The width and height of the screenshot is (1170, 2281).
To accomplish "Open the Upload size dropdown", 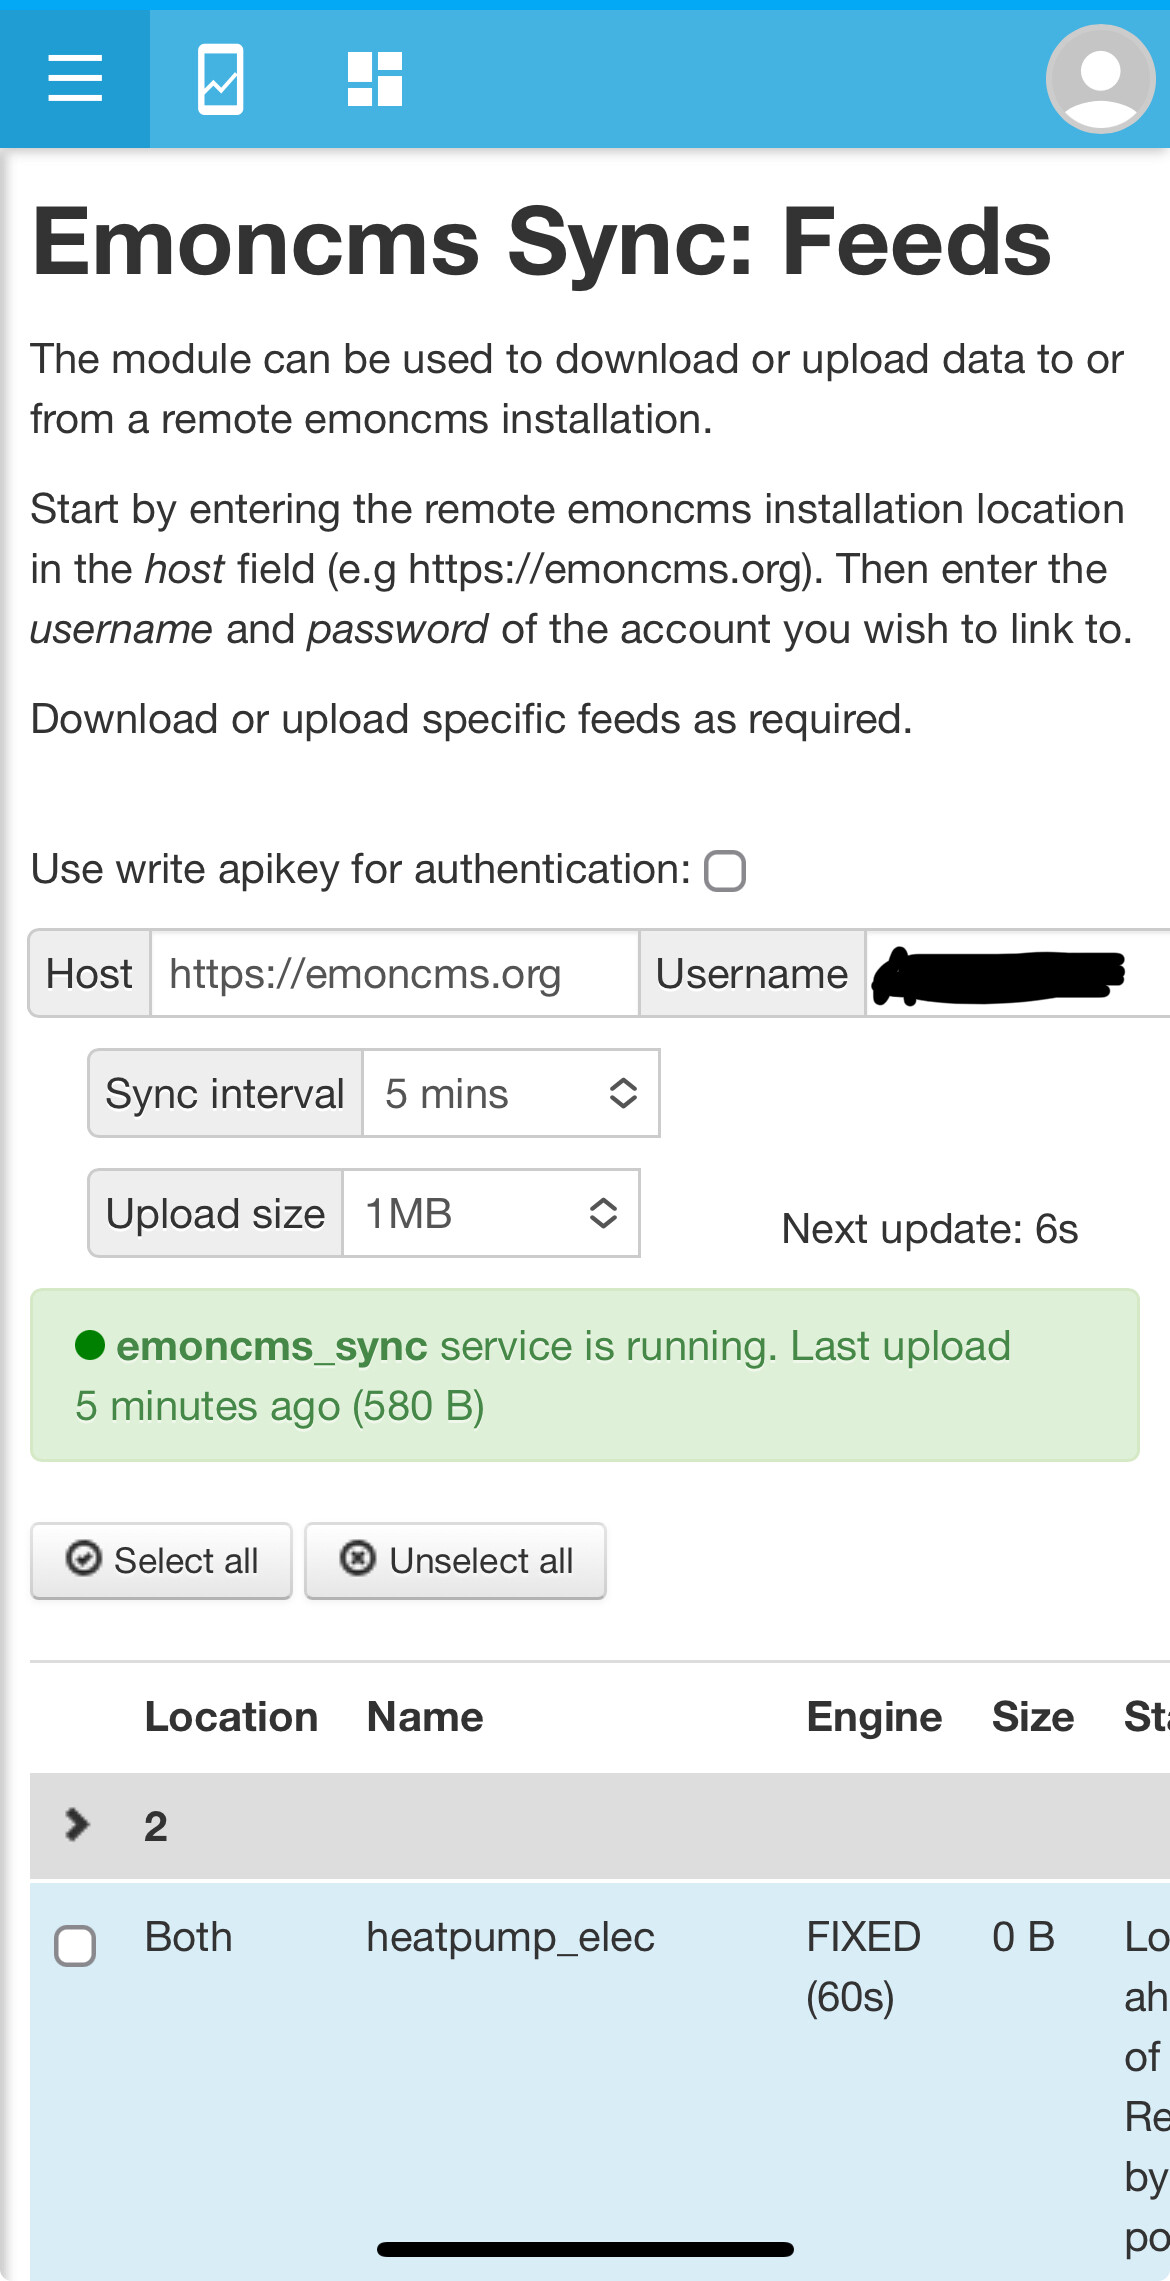I will point(491,1213).
